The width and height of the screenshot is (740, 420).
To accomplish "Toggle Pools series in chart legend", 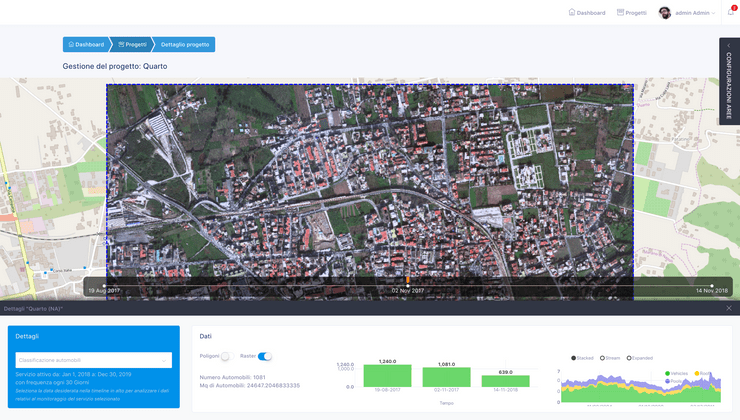I will pos(673,381).
